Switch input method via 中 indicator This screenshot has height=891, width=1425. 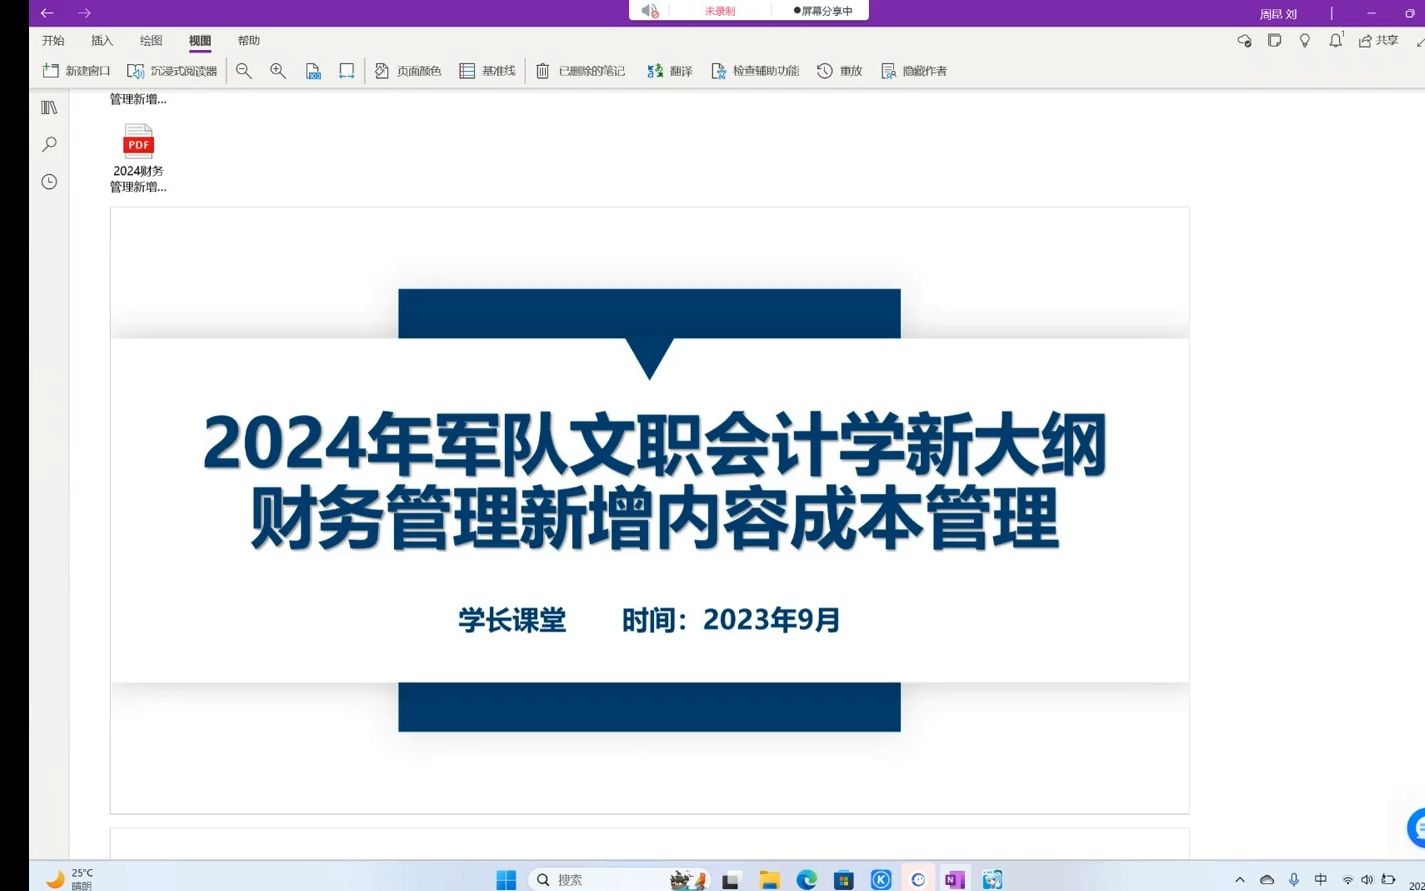(x=1321, y=880)
